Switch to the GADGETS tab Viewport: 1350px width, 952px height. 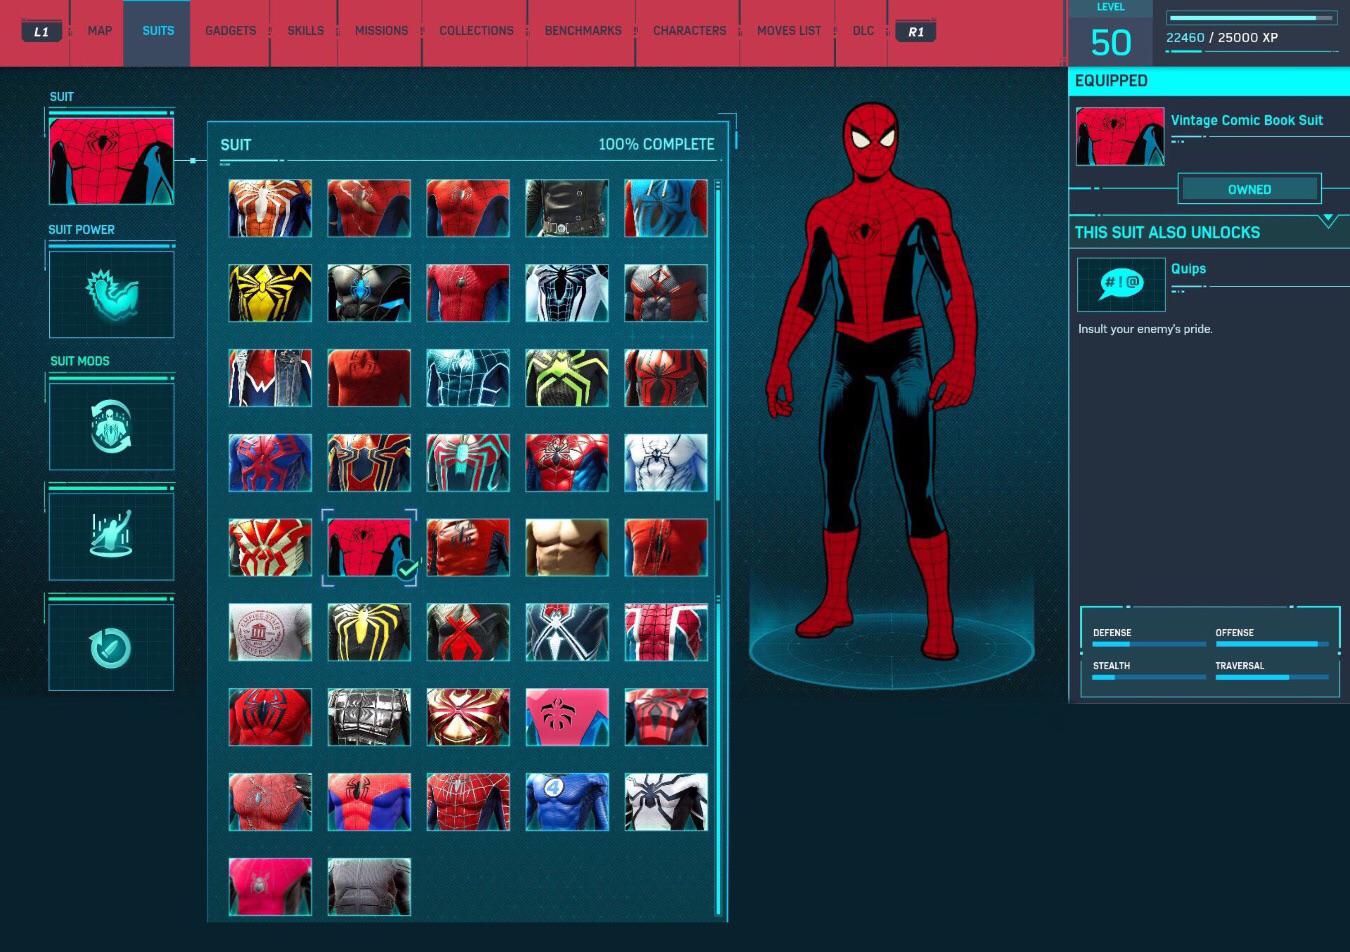click(230, 31)
